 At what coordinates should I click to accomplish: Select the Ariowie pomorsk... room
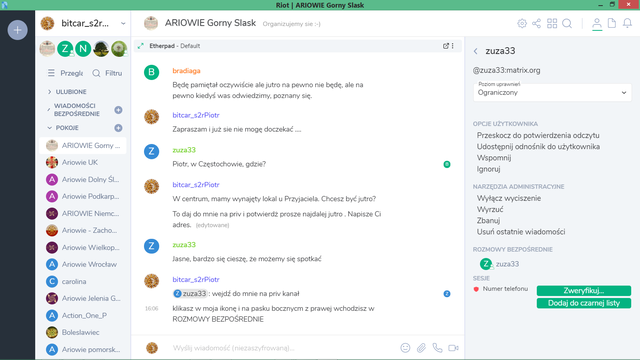tap(83, 349)
